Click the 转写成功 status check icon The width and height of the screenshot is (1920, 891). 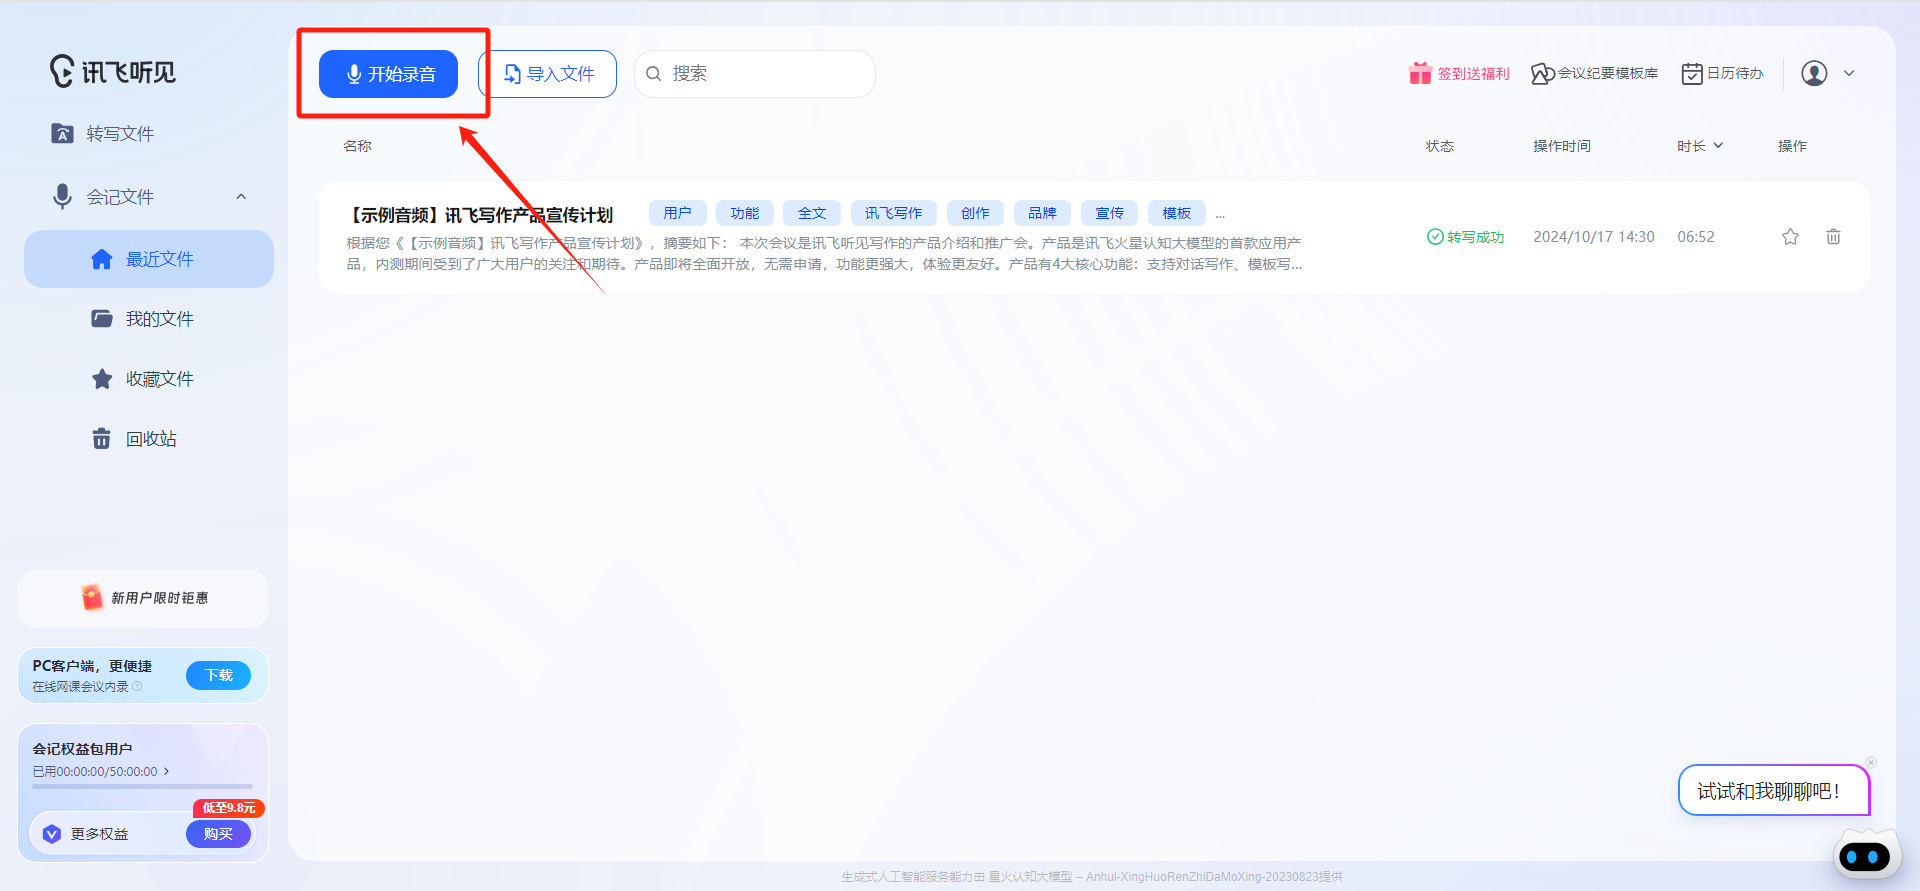pos(1435,237)
